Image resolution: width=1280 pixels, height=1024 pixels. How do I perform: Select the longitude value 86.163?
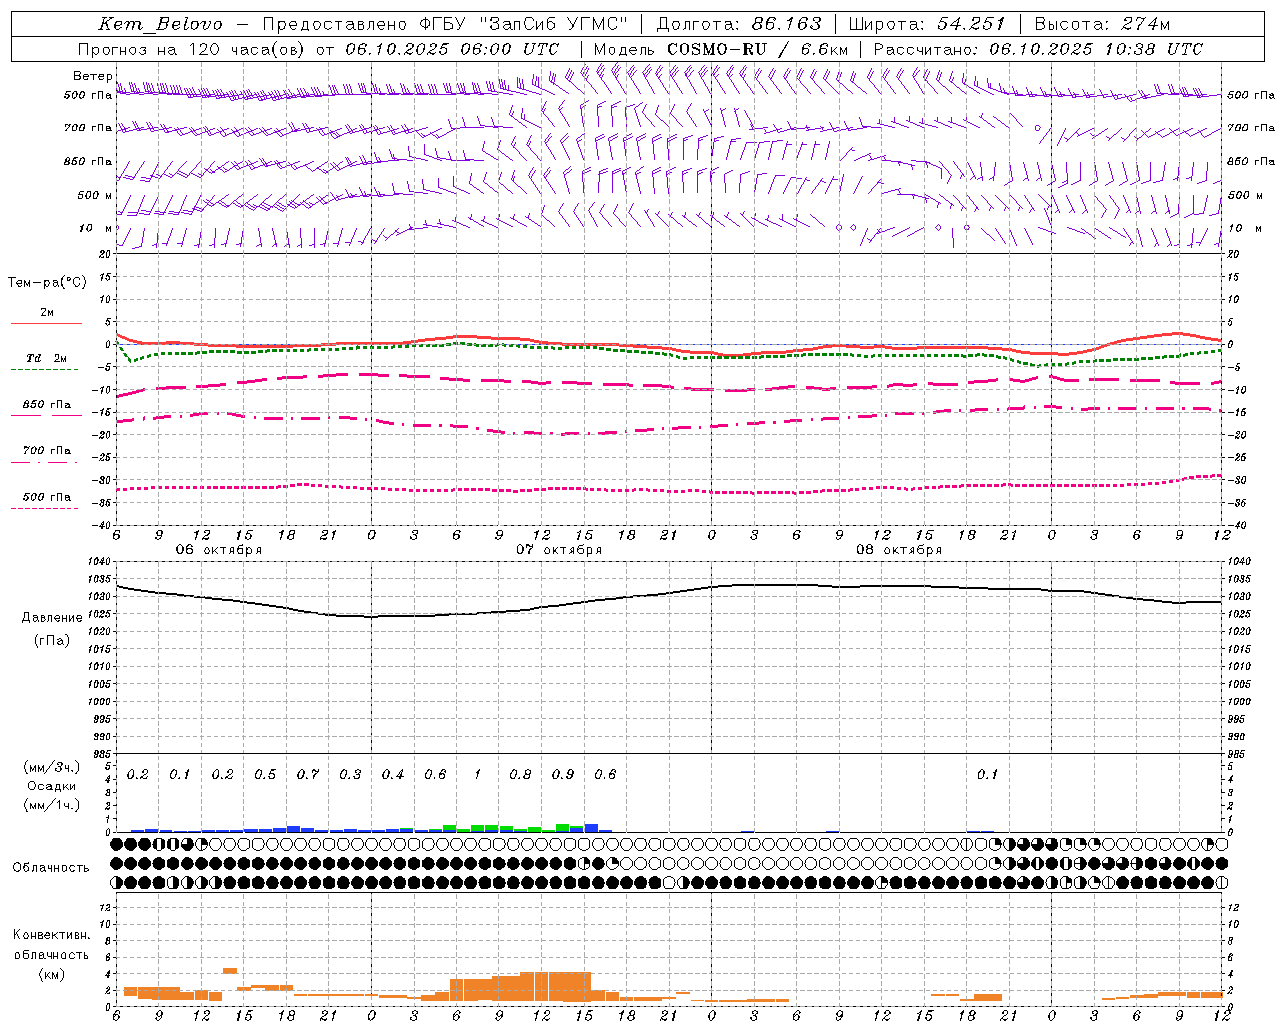(x=787, y=24)
